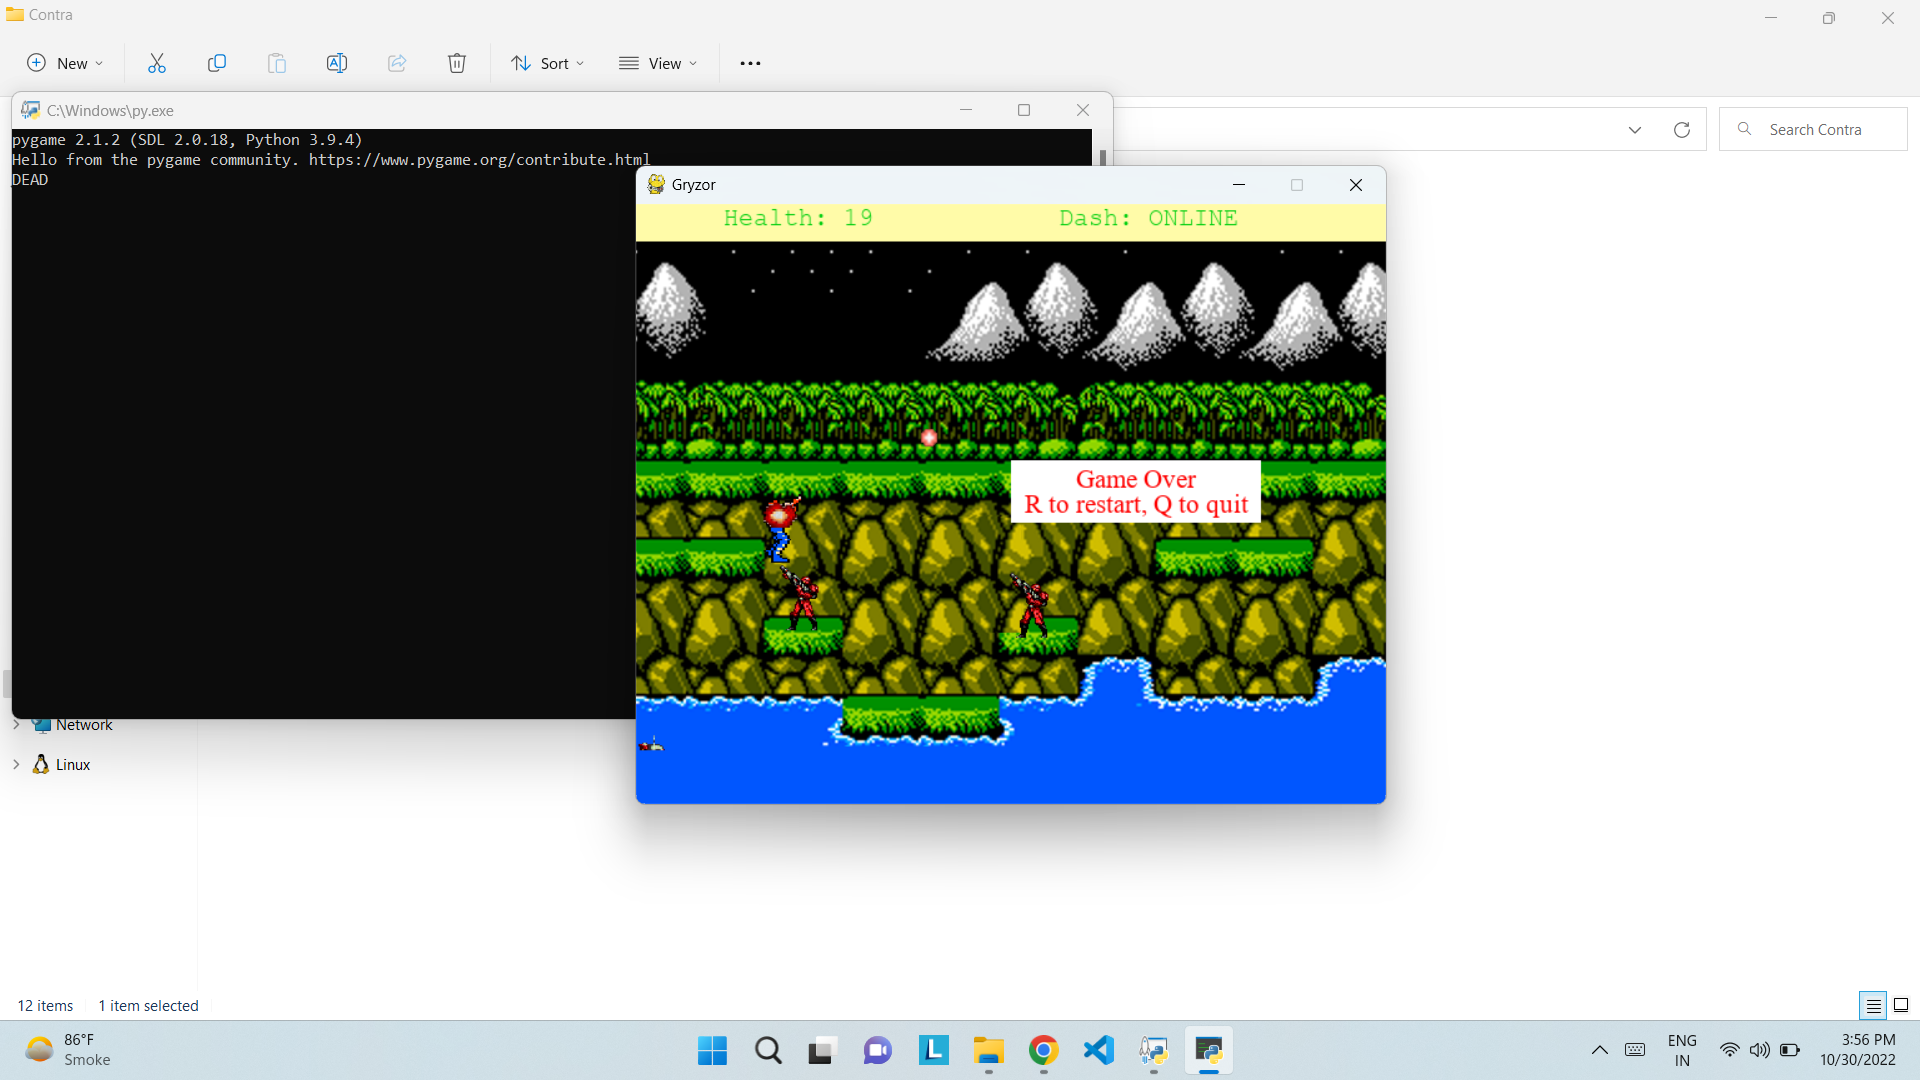Open Google Chrome from taskbar
Viewport: 1920px width, 1080px height.
[x=1043, y=1050]
